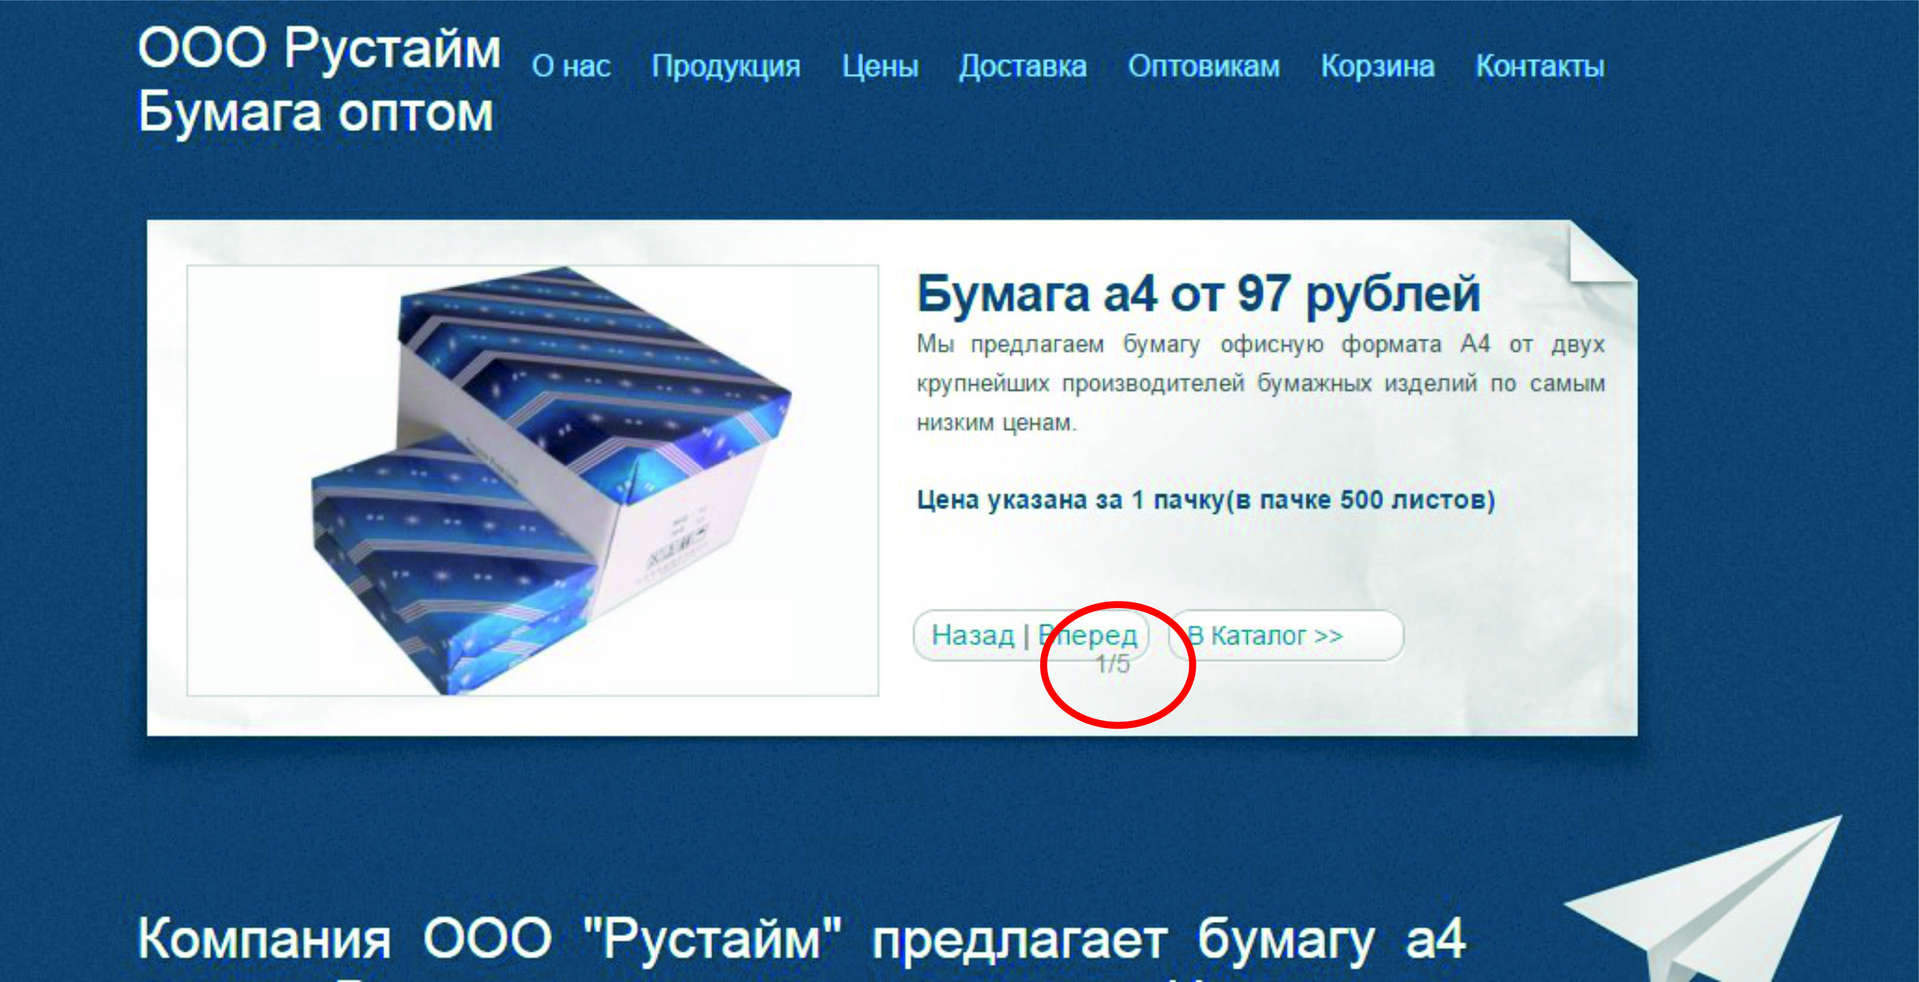This screenshot has width=1919, height=982.
Task: Click the folded page corner of the banner
Action: (1602, 252)
